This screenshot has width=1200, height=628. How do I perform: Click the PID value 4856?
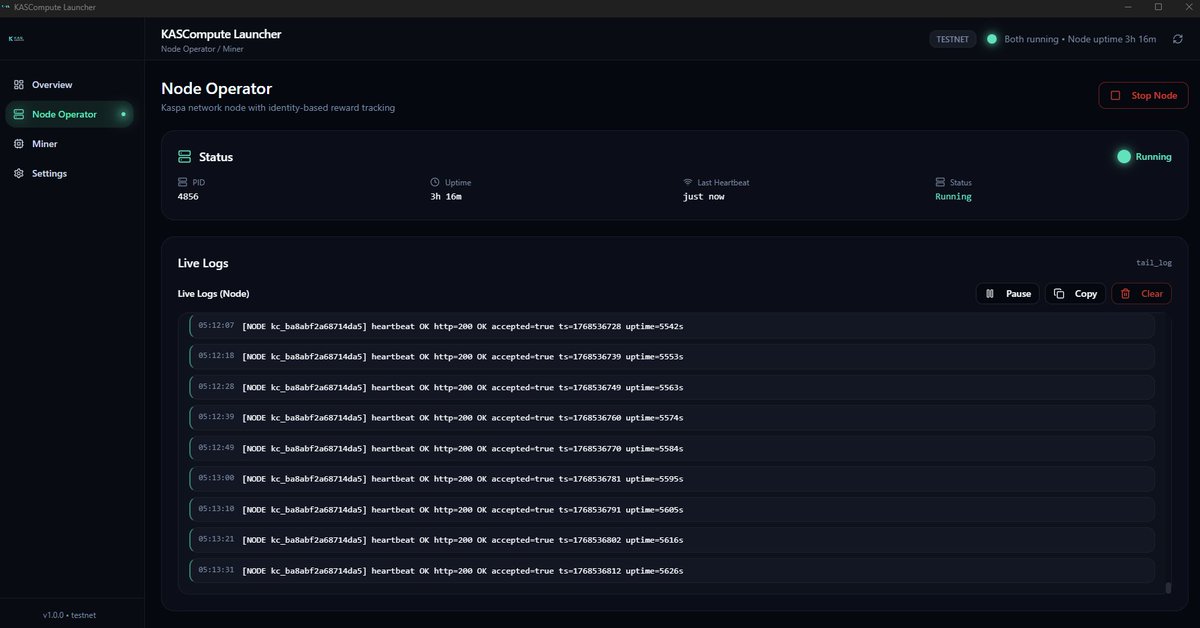(x=188, y=197)
